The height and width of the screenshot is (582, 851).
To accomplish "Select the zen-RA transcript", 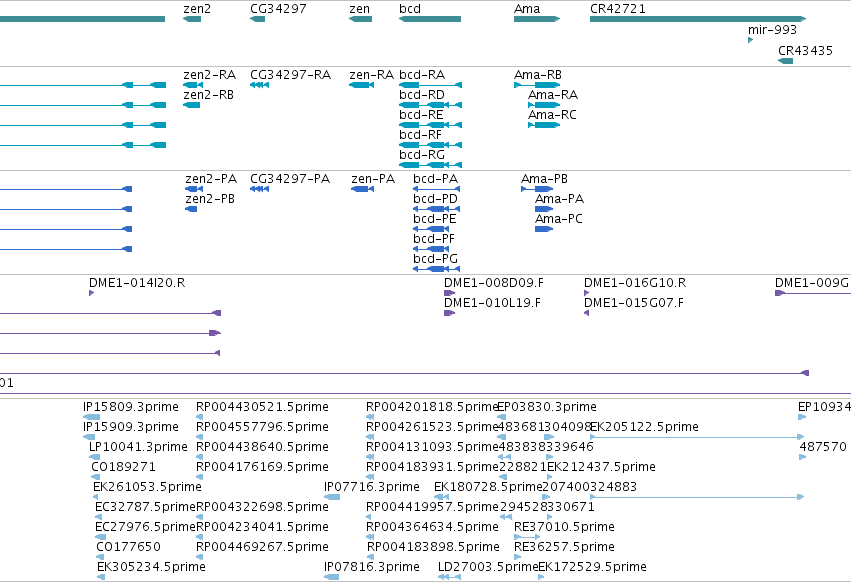I will [361, 85].
